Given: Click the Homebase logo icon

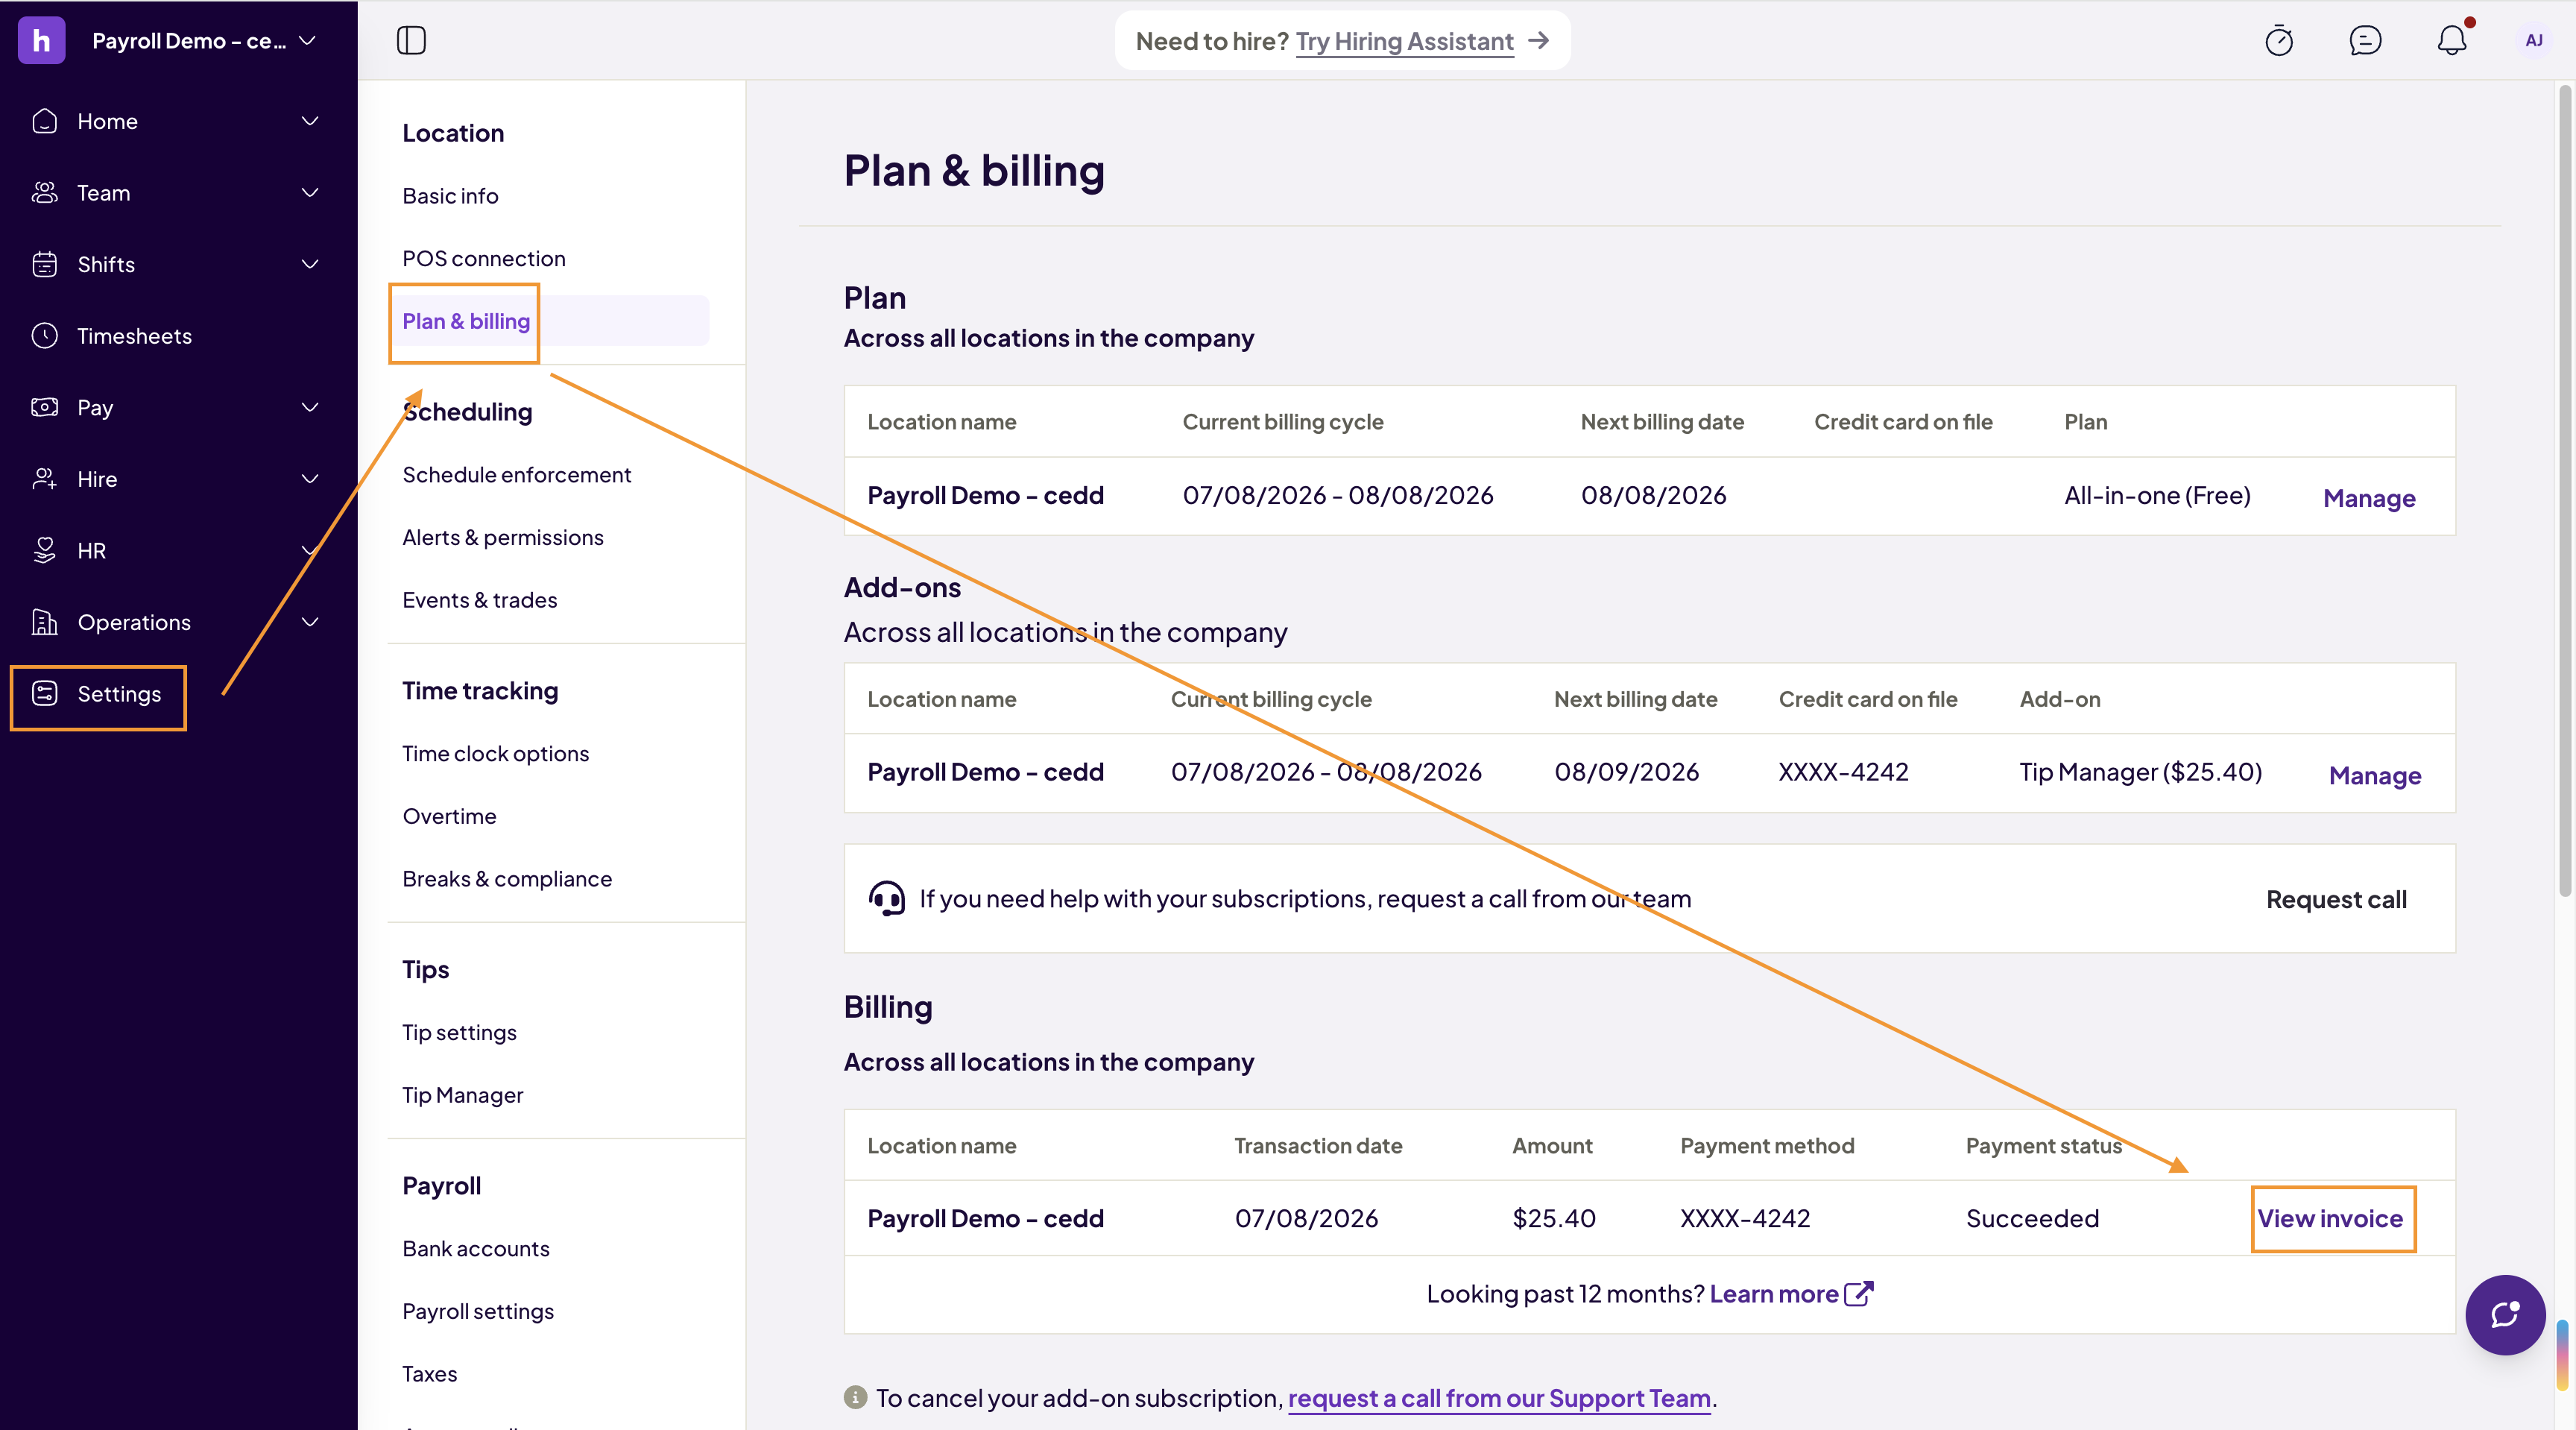Looking at the screenshot, I should coord(41,40).
